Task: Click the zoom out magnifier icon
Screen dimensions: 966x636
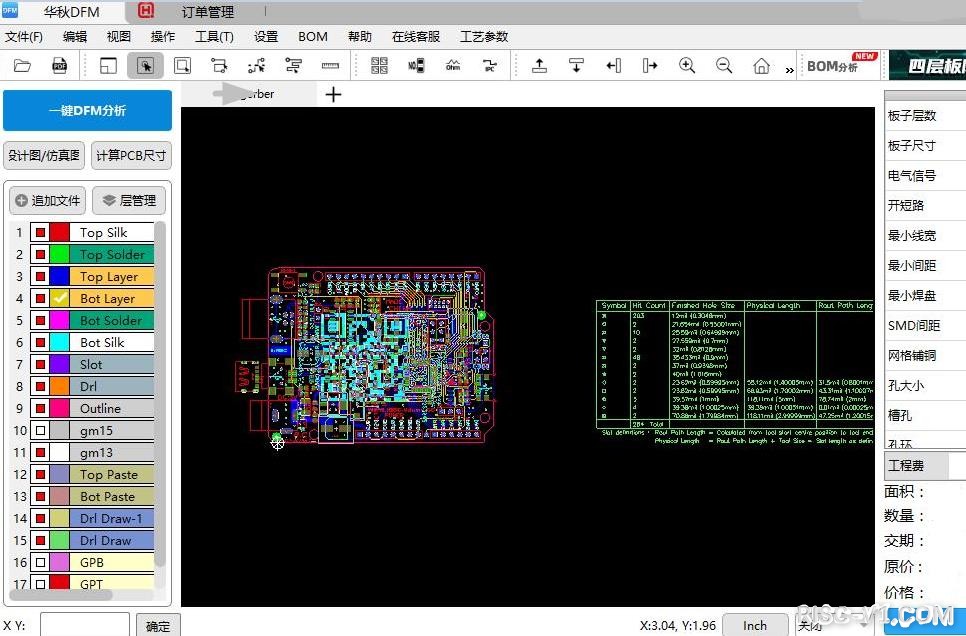Action: coord(724,66)
